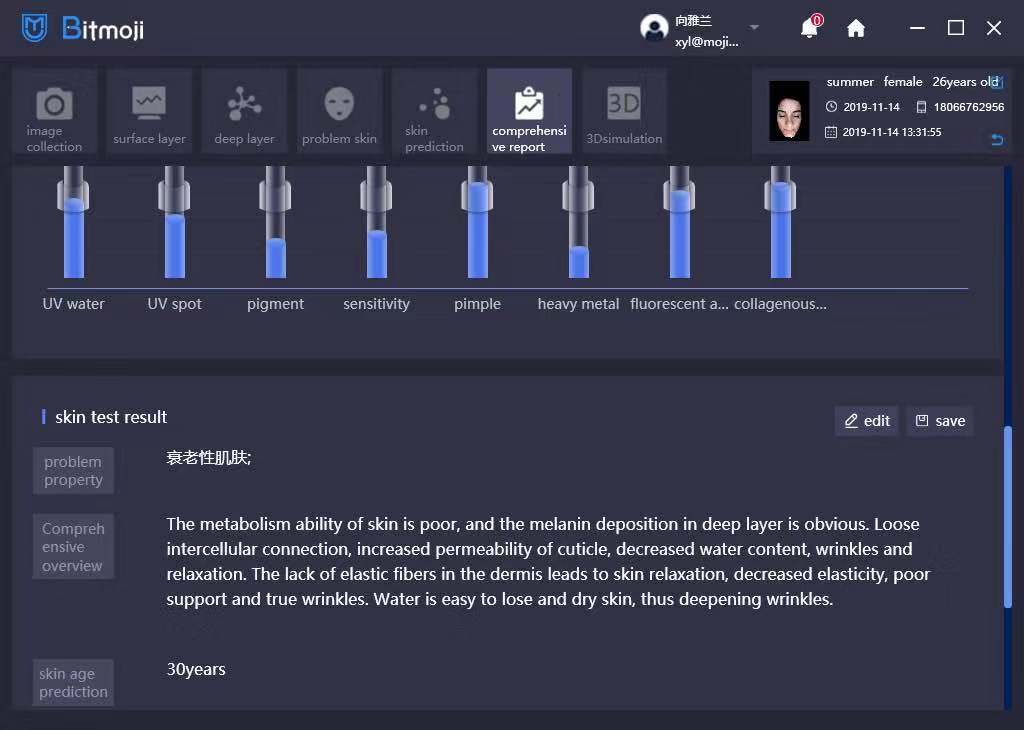Go to the home icon

(856, 28)
